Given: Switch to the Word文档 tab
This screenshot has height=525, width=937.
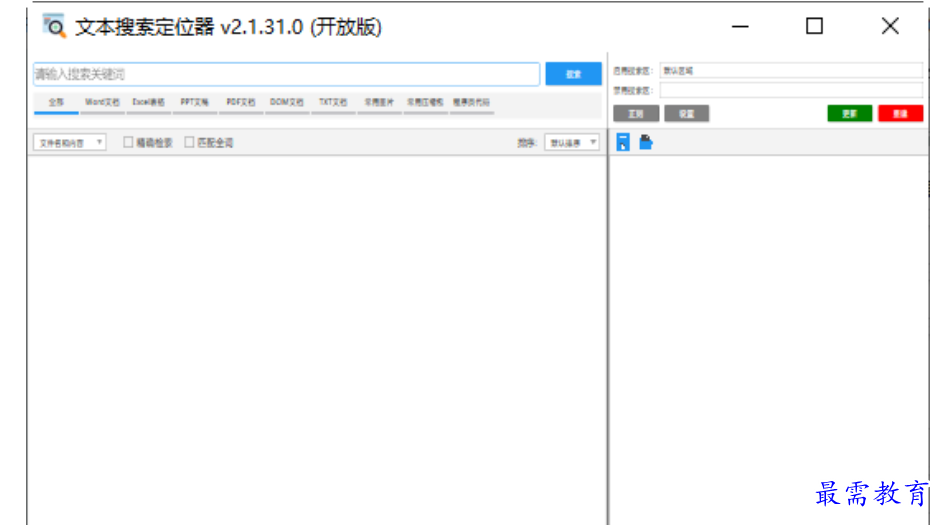Looking at the screenshot, I should tap(102, 103).
